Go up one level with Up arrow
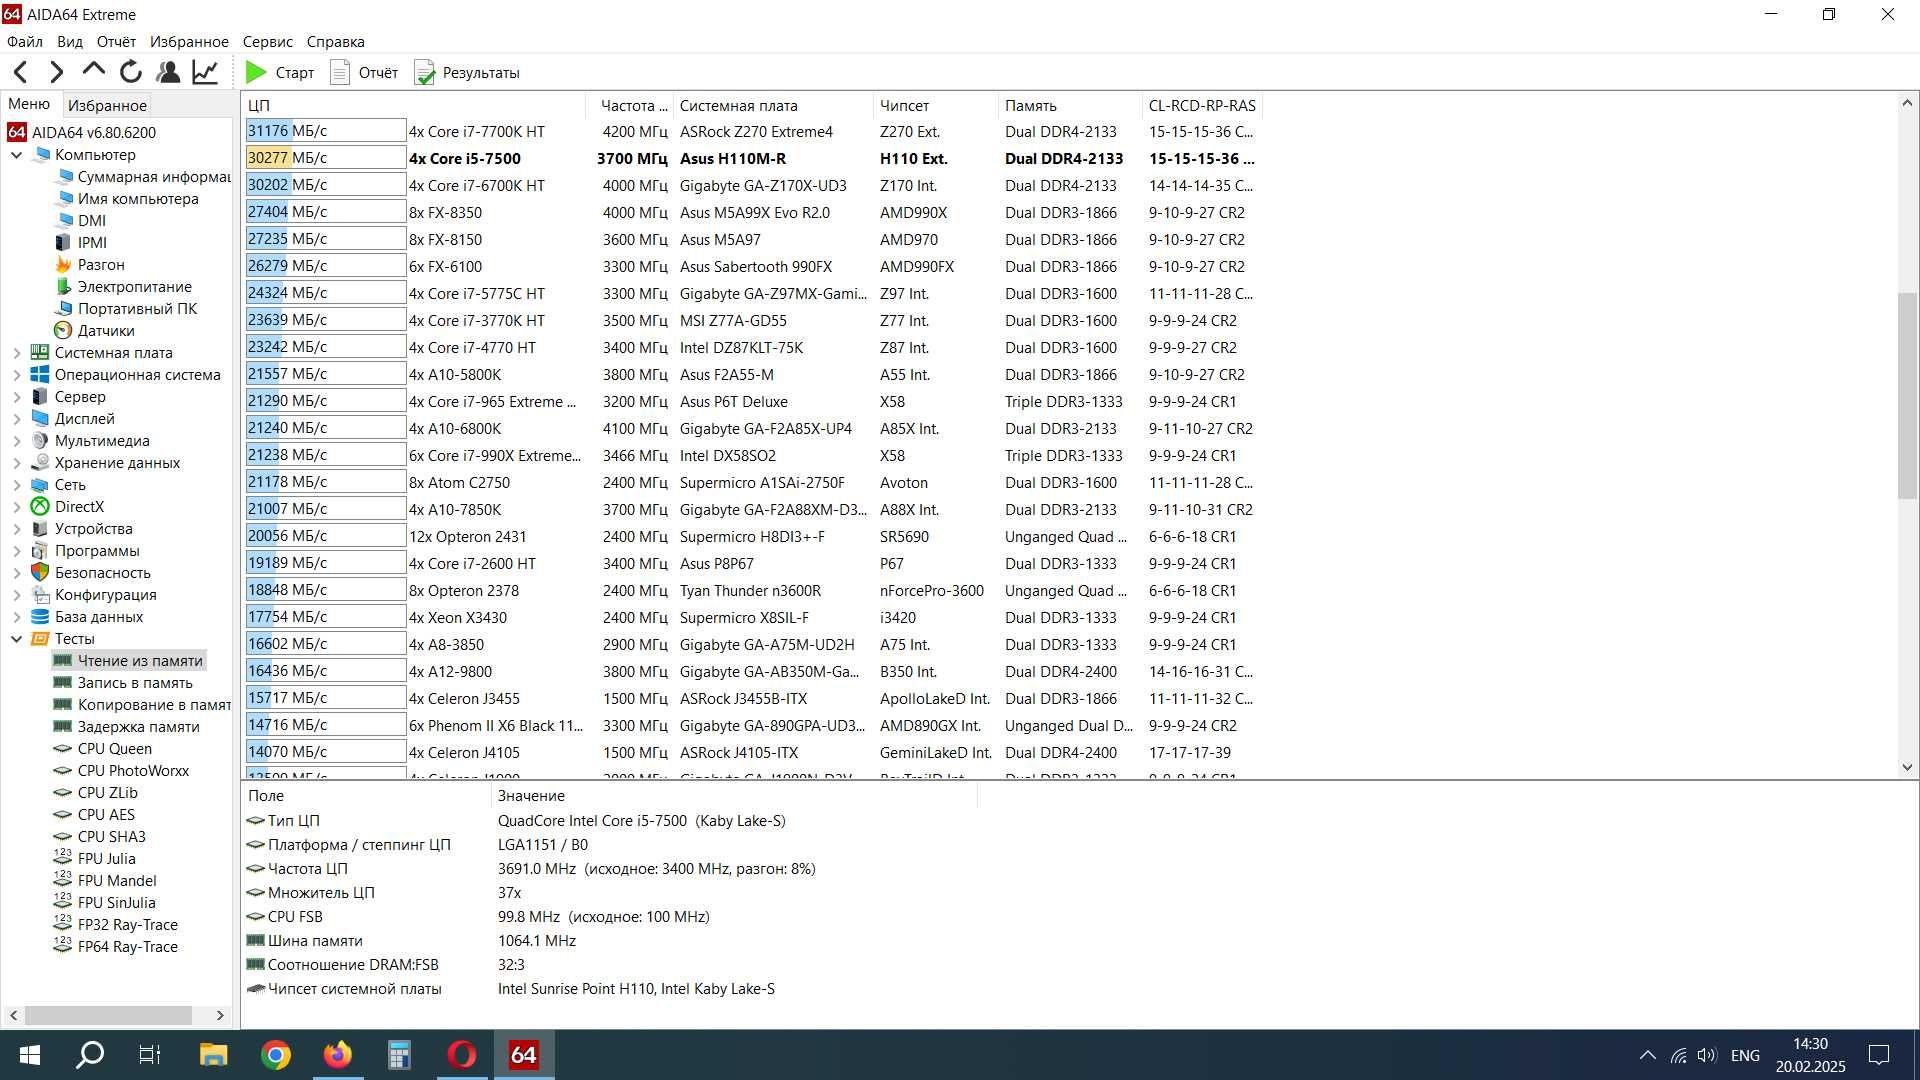 tap(94, 70)
